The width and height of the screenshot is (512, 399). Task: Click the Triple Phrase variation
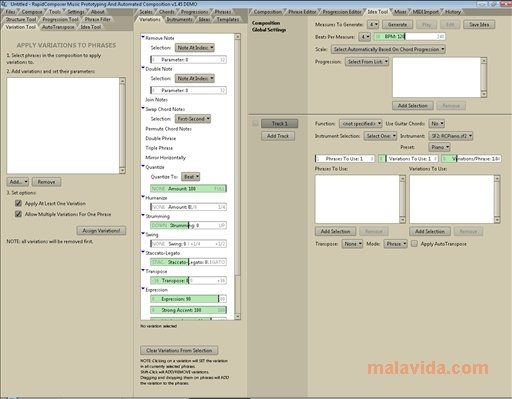[159, 148]
